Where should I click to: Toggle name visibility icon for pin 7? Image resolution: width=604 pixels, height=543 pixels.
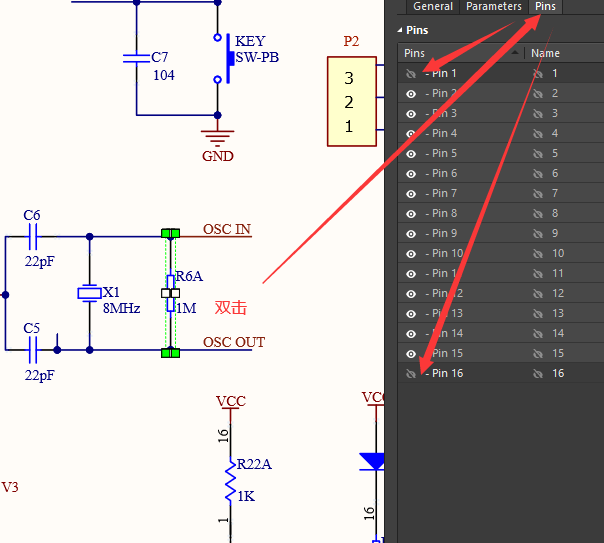(538, 194)
